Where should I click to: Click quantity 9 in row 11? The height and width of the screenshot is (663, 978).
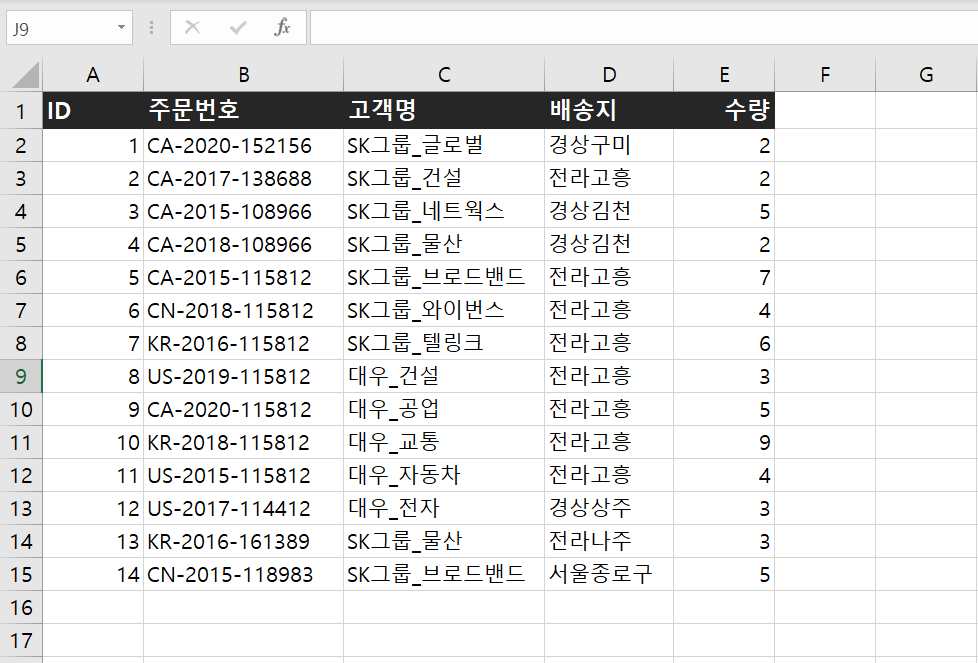724,443
